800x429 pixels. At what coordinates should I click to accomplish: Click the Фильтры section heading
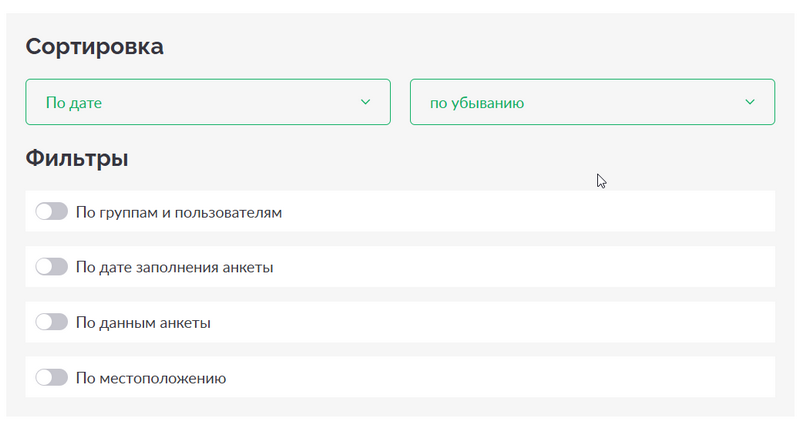[x=77, y=158]
